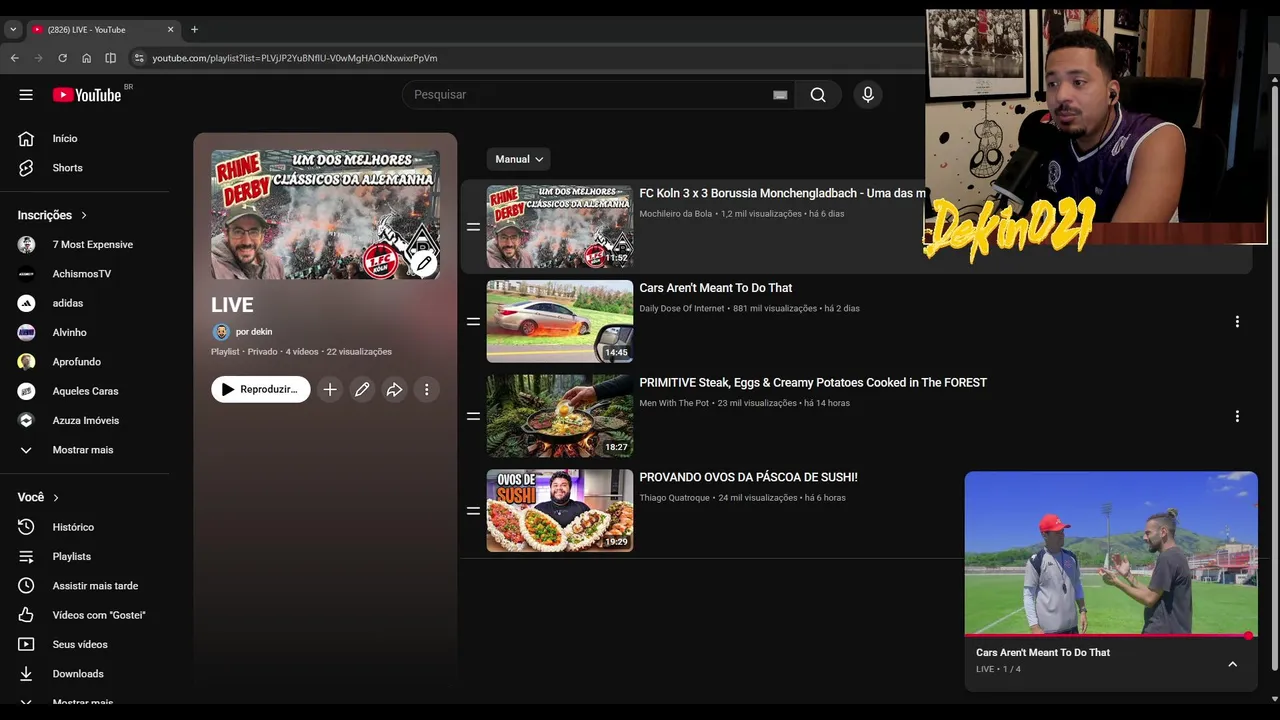Open the browser tab search dropdown
Viewport: 1280px width, 720px height.
[x=13, y=30]
